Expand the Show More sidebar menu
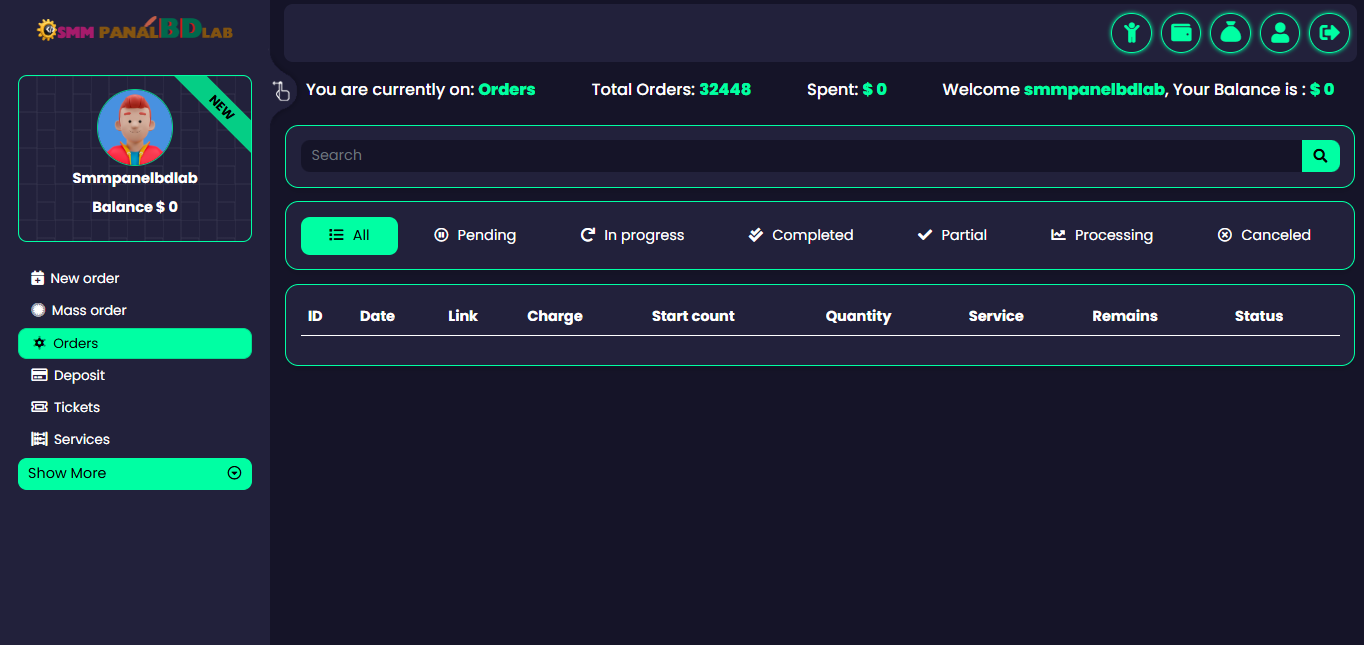1364x645 pixels. click(x=135, y=474)
